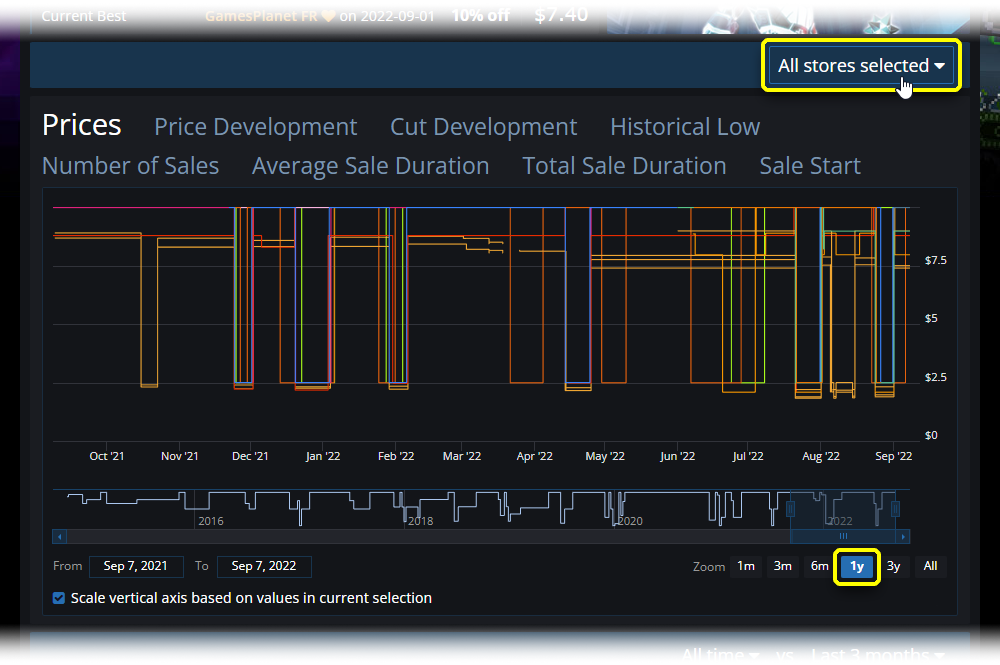This screenshot has height=665, width=1000.
Task: Click the From date field showing Sep 7, 2021
Action: [x=136, y=566]
